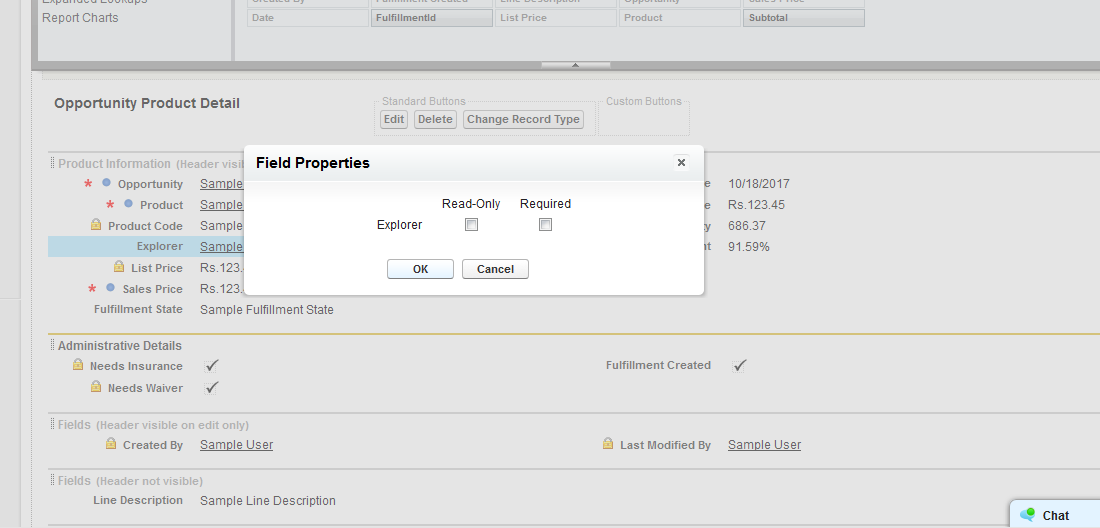1100x528 pixels.
Task: Click the List Price lock icon
Action: click(x=119, y=267)
